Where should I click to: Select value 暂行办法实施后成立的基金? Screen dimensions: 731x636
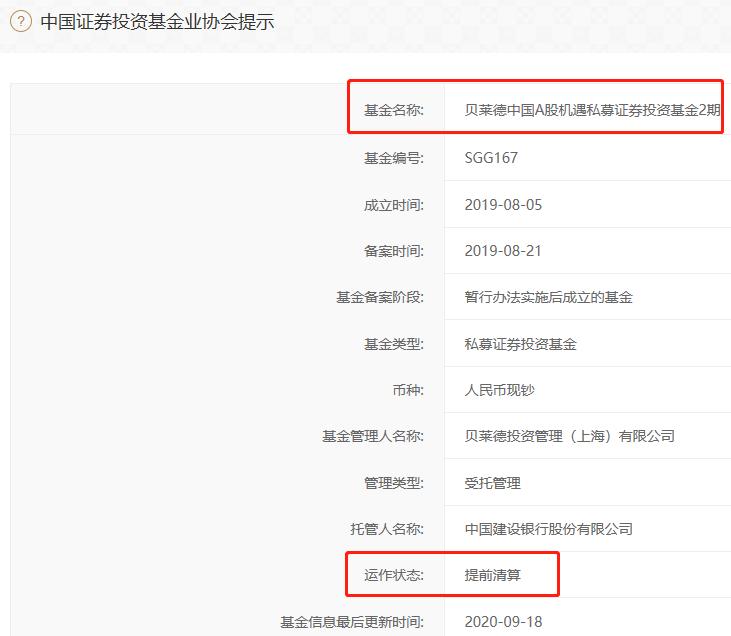548,297
